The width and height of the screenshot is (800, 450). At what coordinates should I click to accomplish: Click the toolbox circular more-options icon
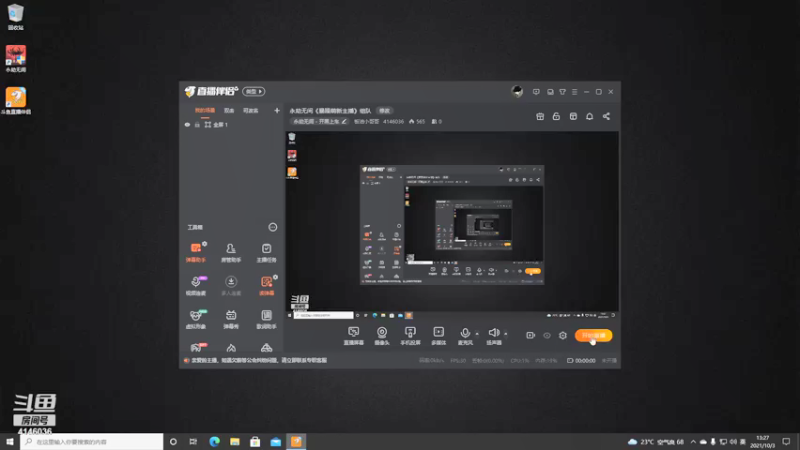point(273,227)
